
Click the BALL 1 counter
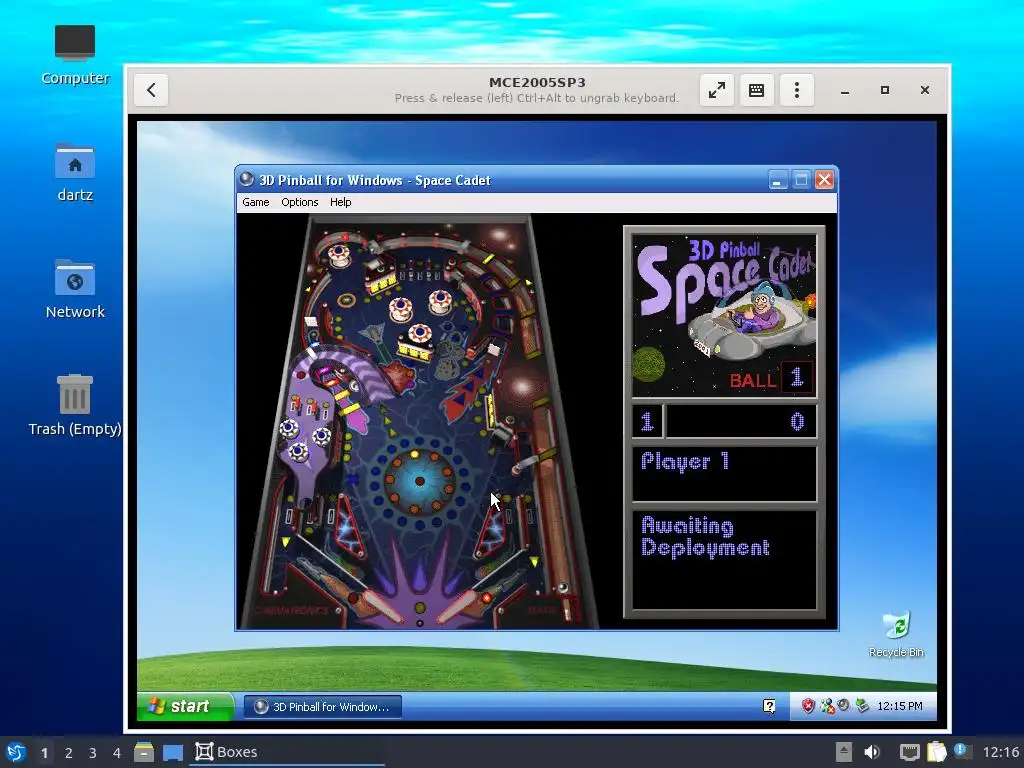[x=771, y=378]
